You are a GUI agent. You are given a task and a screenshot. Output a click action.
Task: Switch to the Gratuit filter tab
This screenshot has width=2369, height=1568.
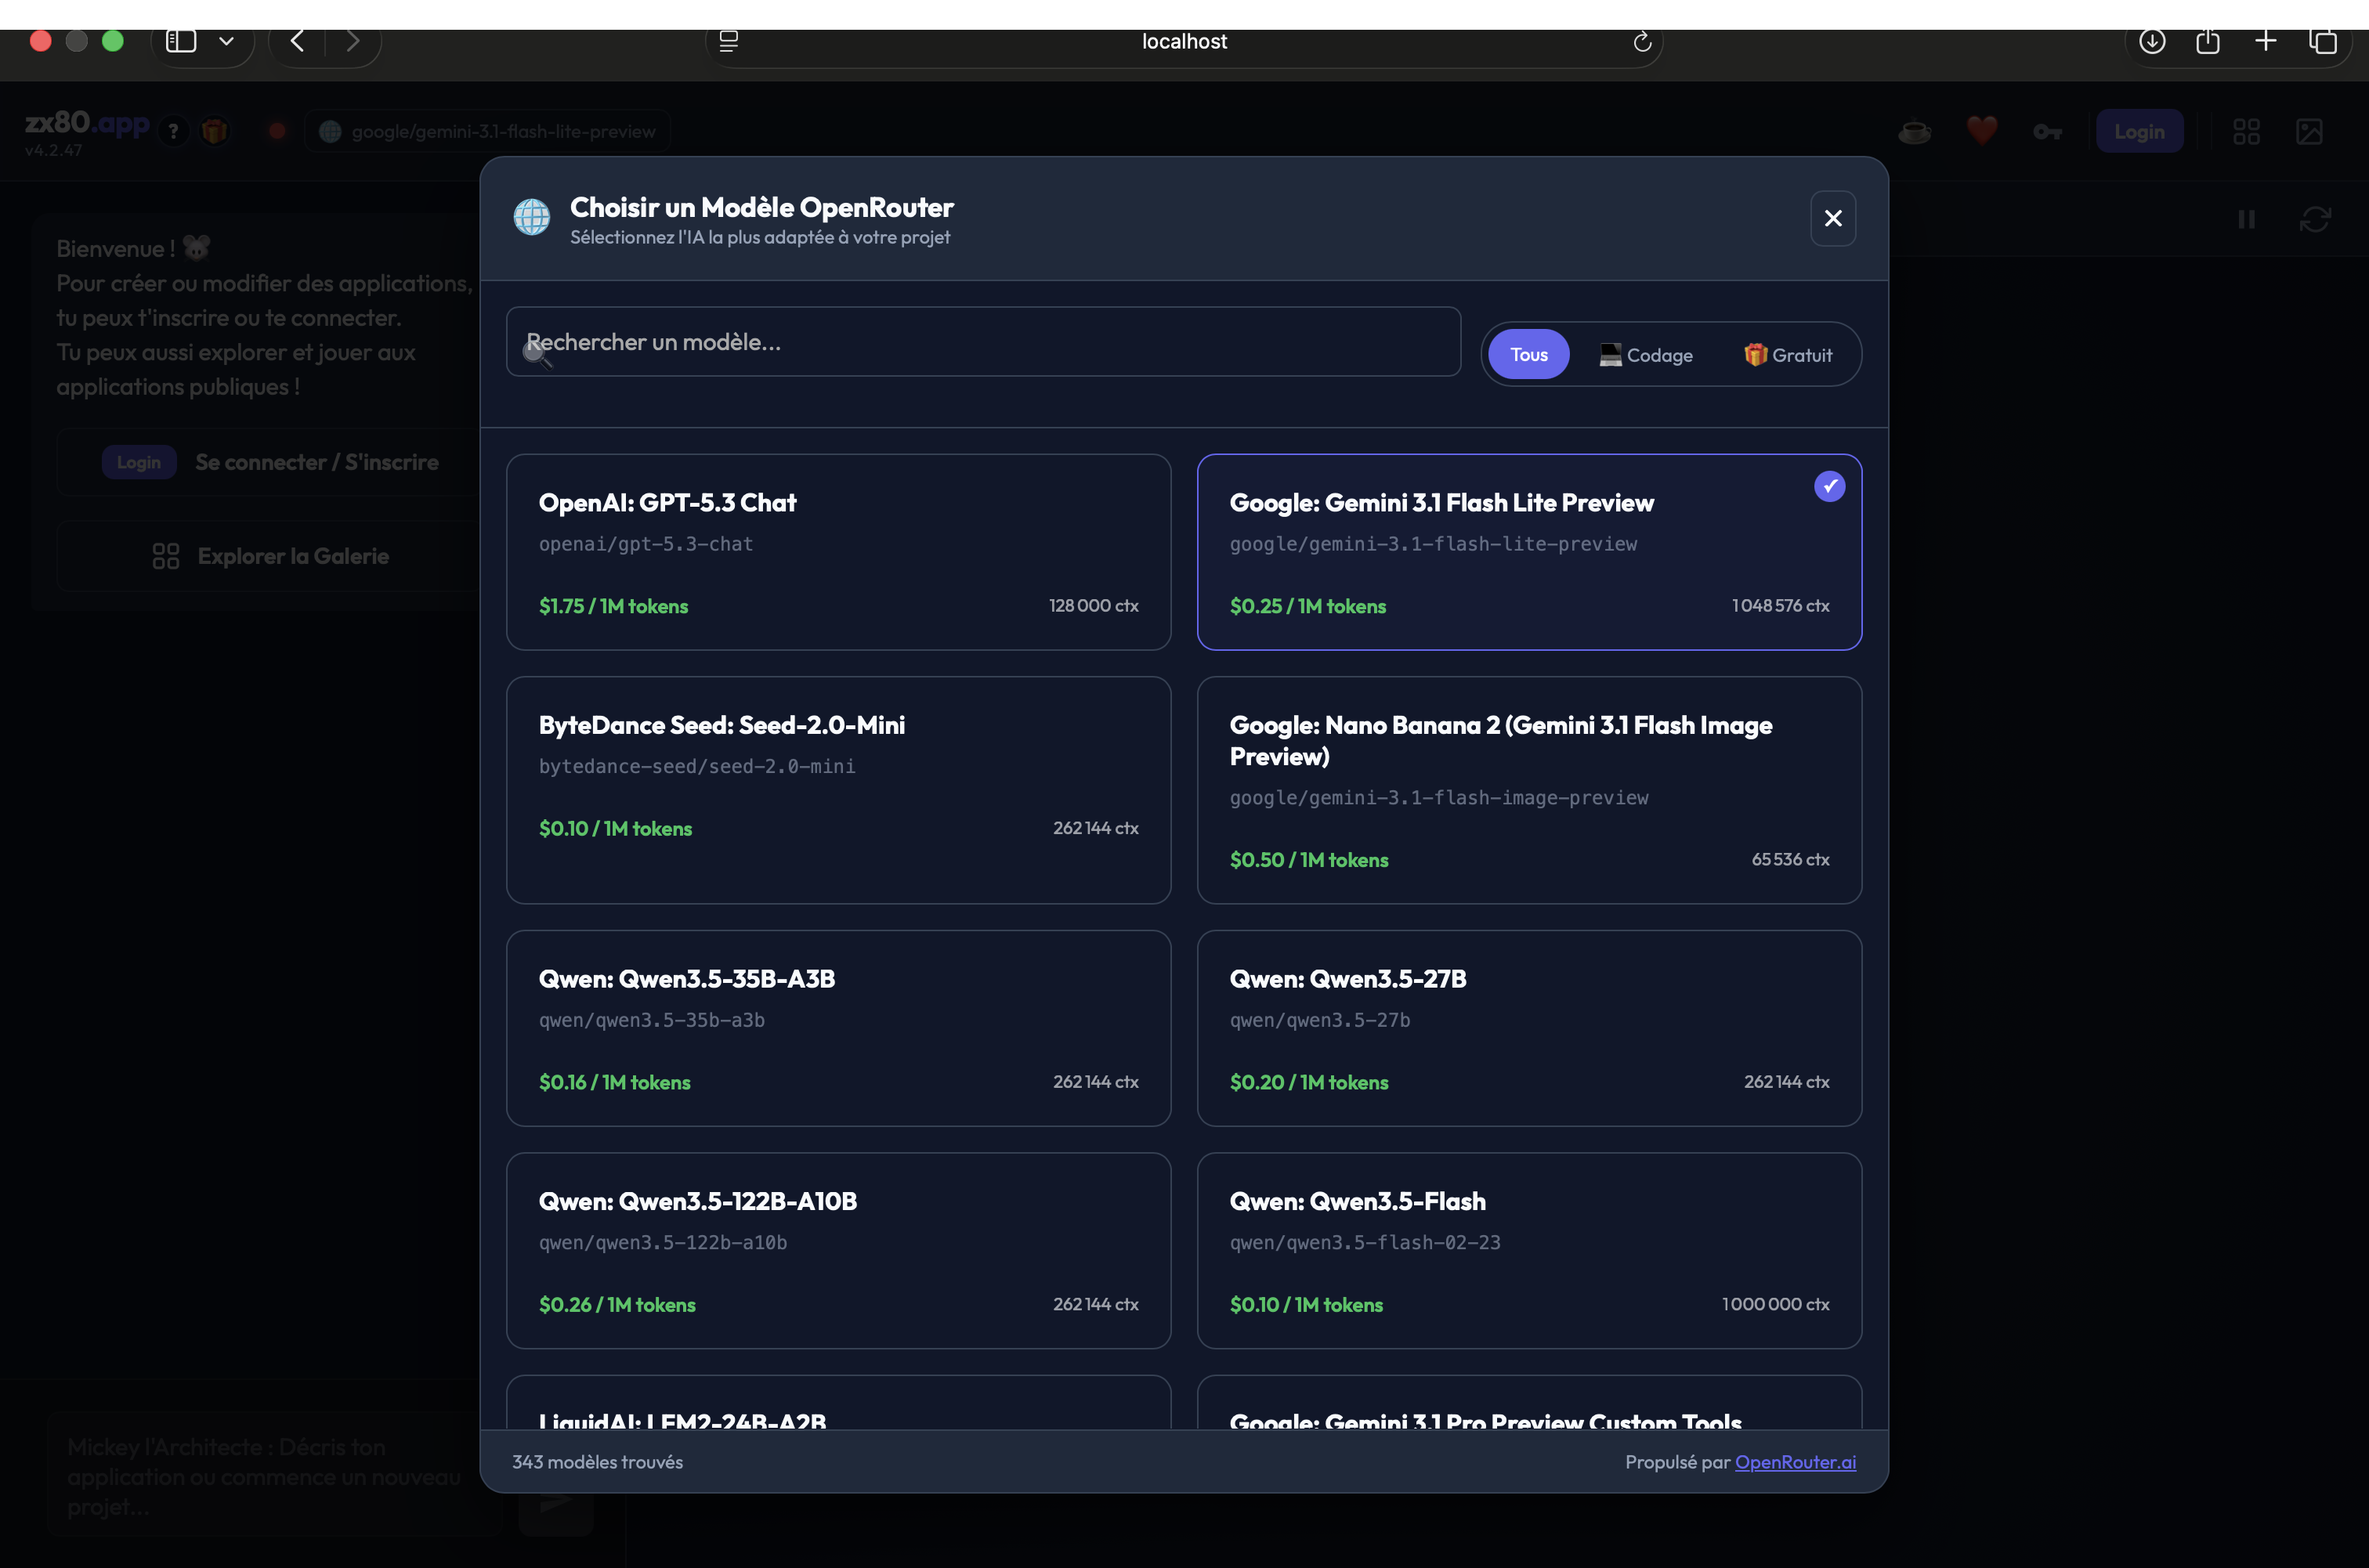(x=1788, y=355)
